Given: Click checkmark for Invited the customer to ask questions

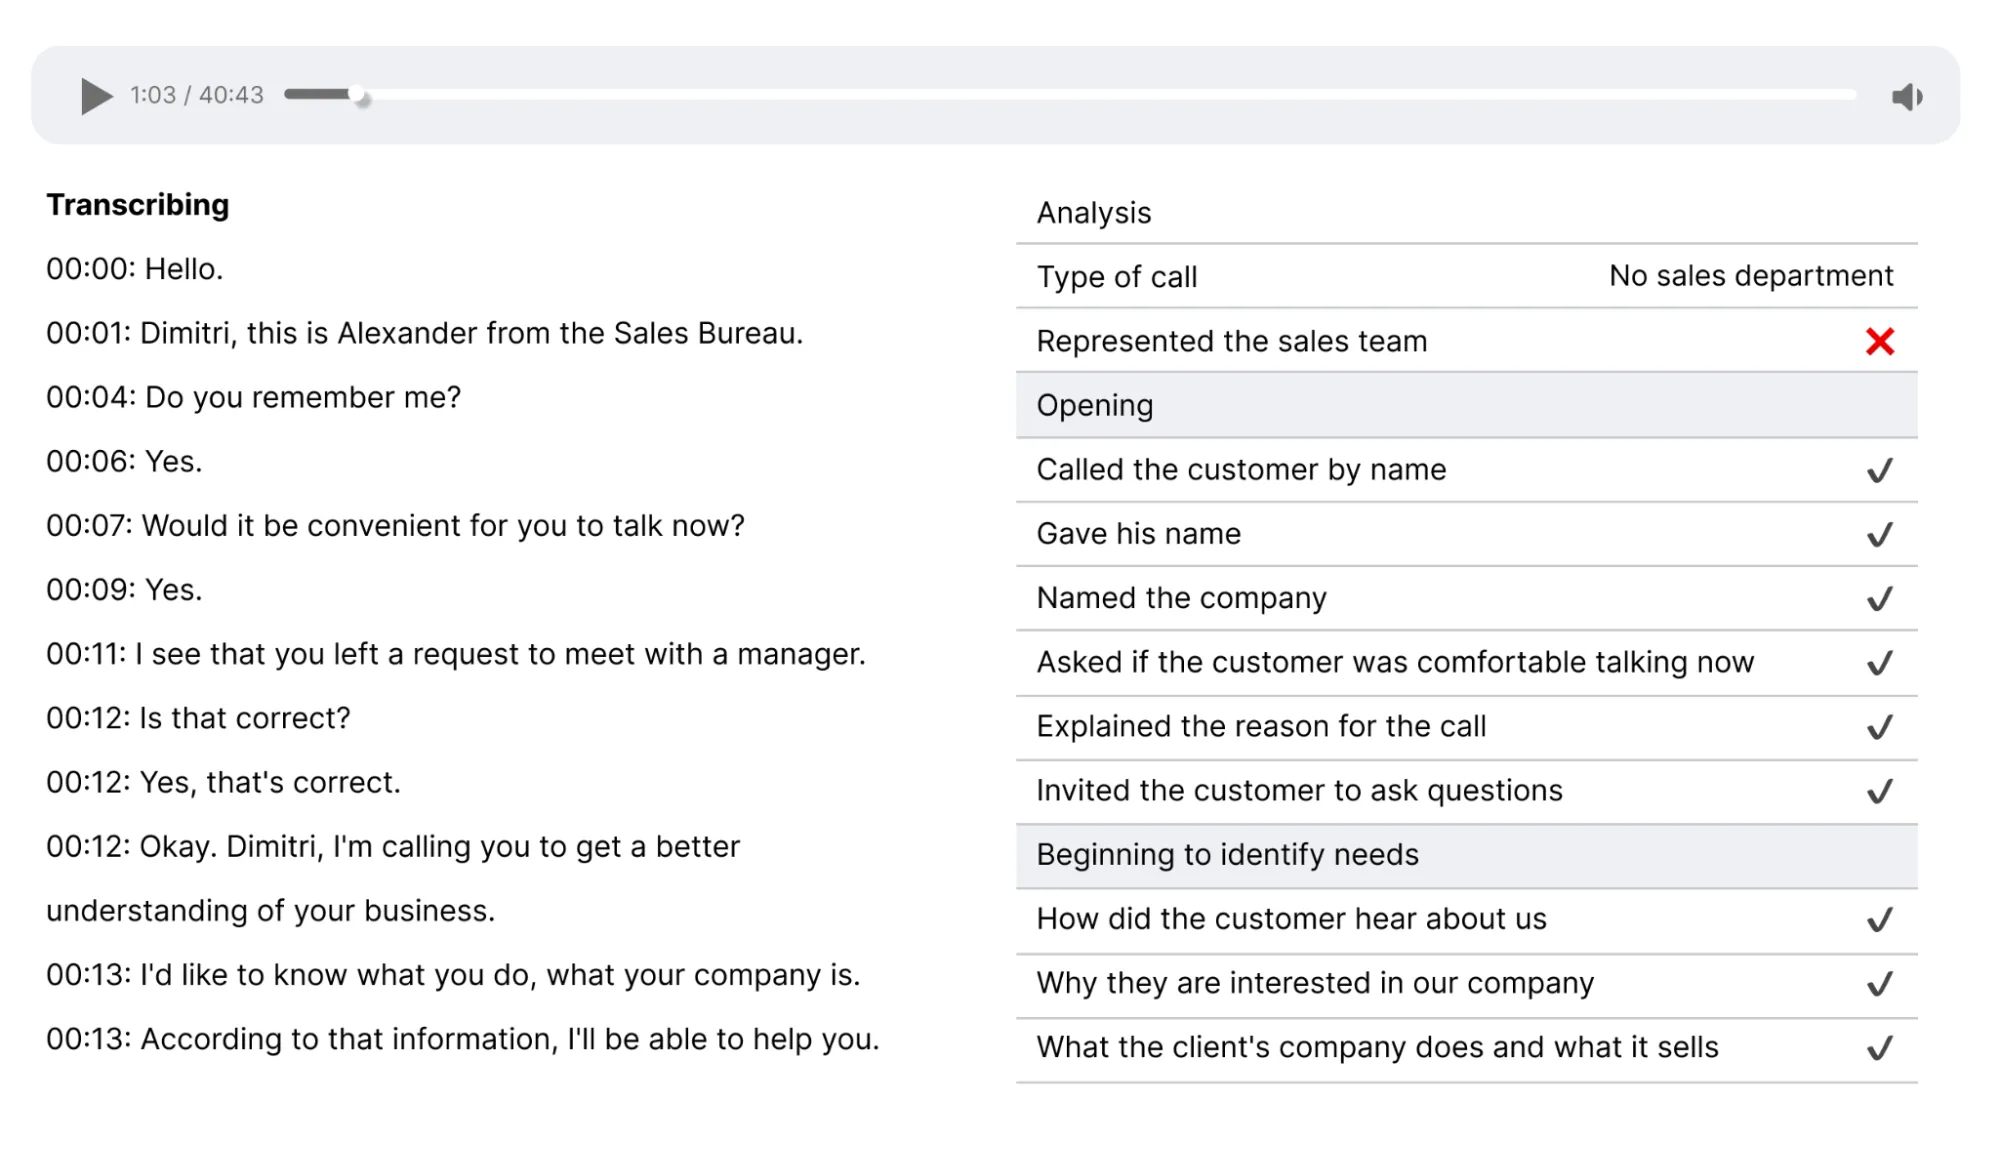Looking at the screenshot, I should (x=1879, y=791).
